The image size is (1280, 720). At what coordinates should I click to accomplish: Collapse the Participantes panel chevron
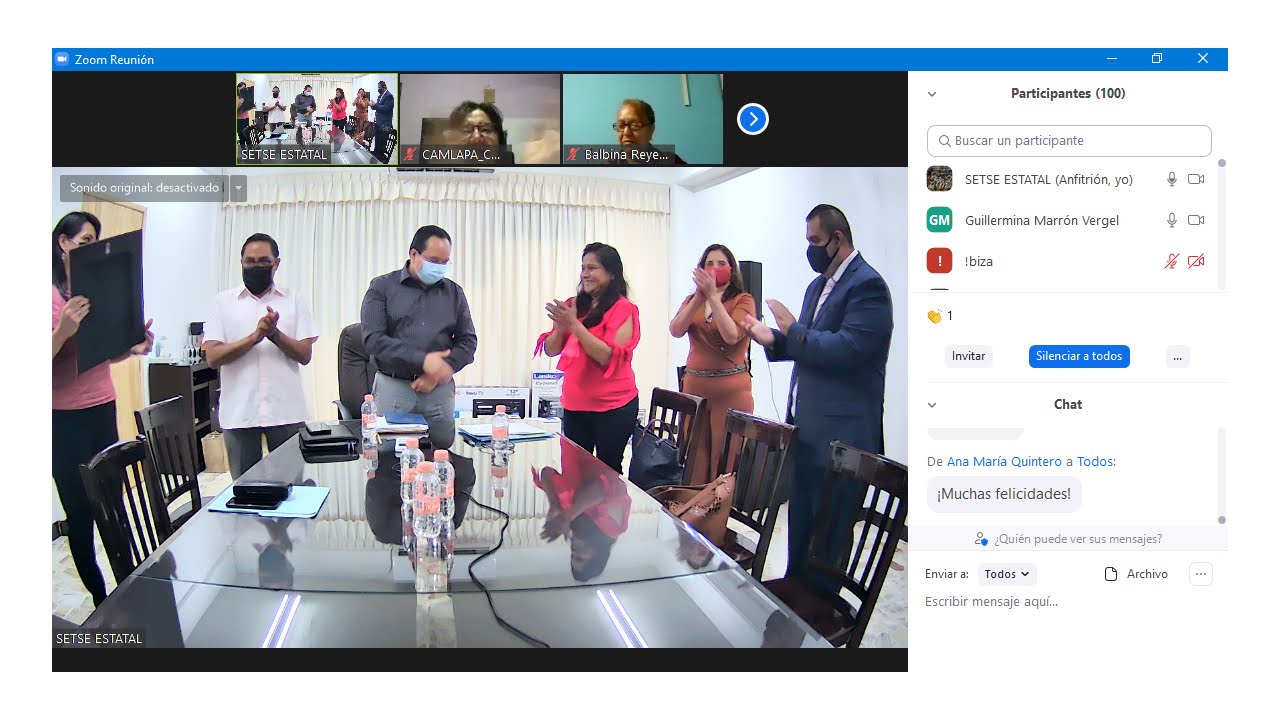tap(932, 94)
